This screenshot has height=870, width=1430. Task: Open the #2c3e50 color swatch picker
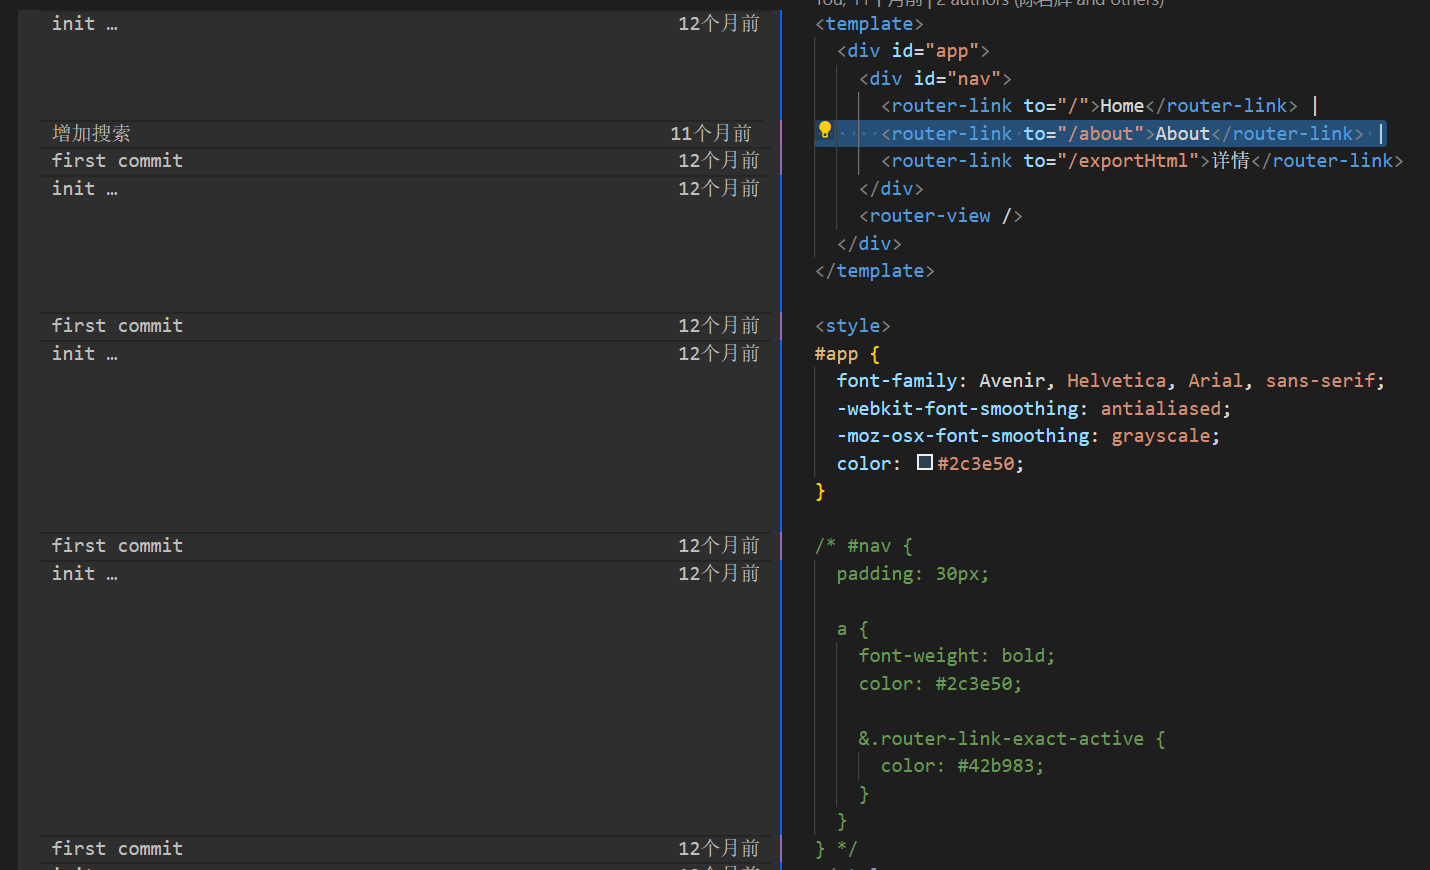click(x=925, y=462)
